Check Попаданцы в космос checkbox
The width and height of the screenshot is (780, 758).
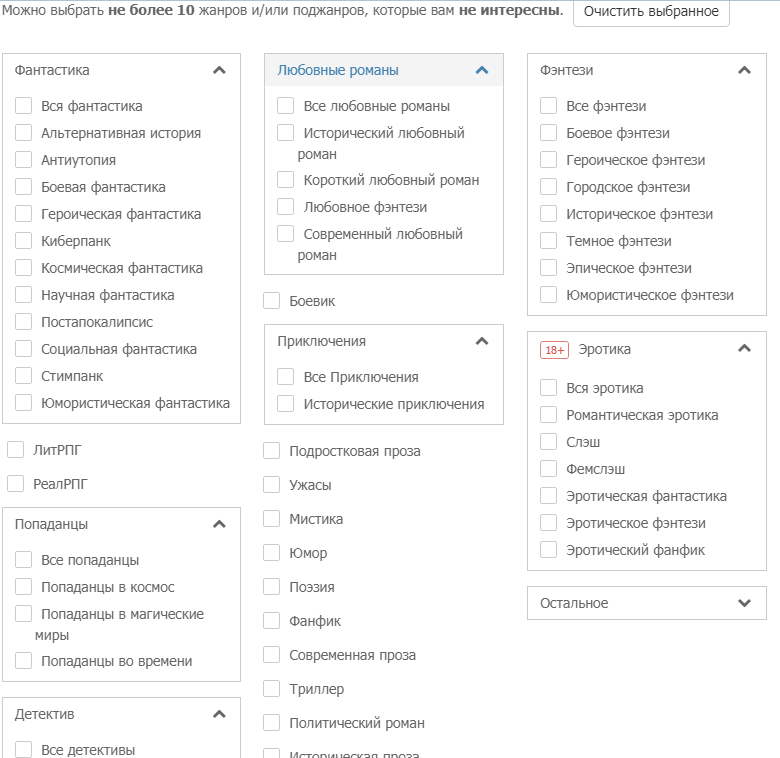click(x=24, y=587)
